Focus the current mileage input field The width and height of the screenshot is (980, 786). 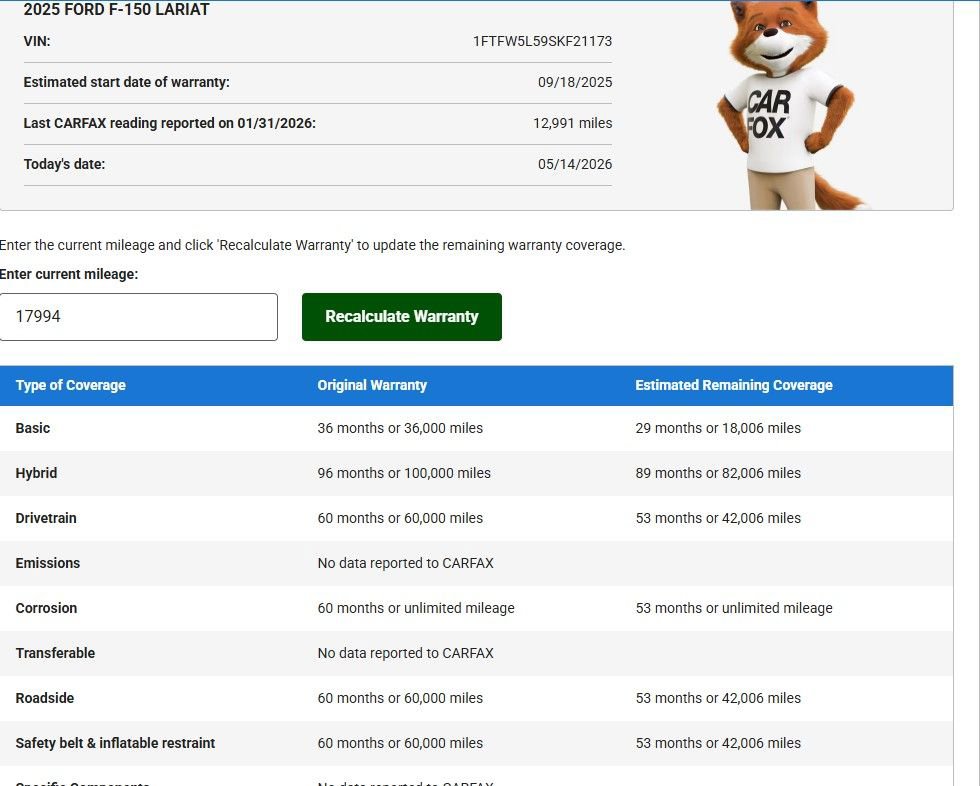[139, 317]
